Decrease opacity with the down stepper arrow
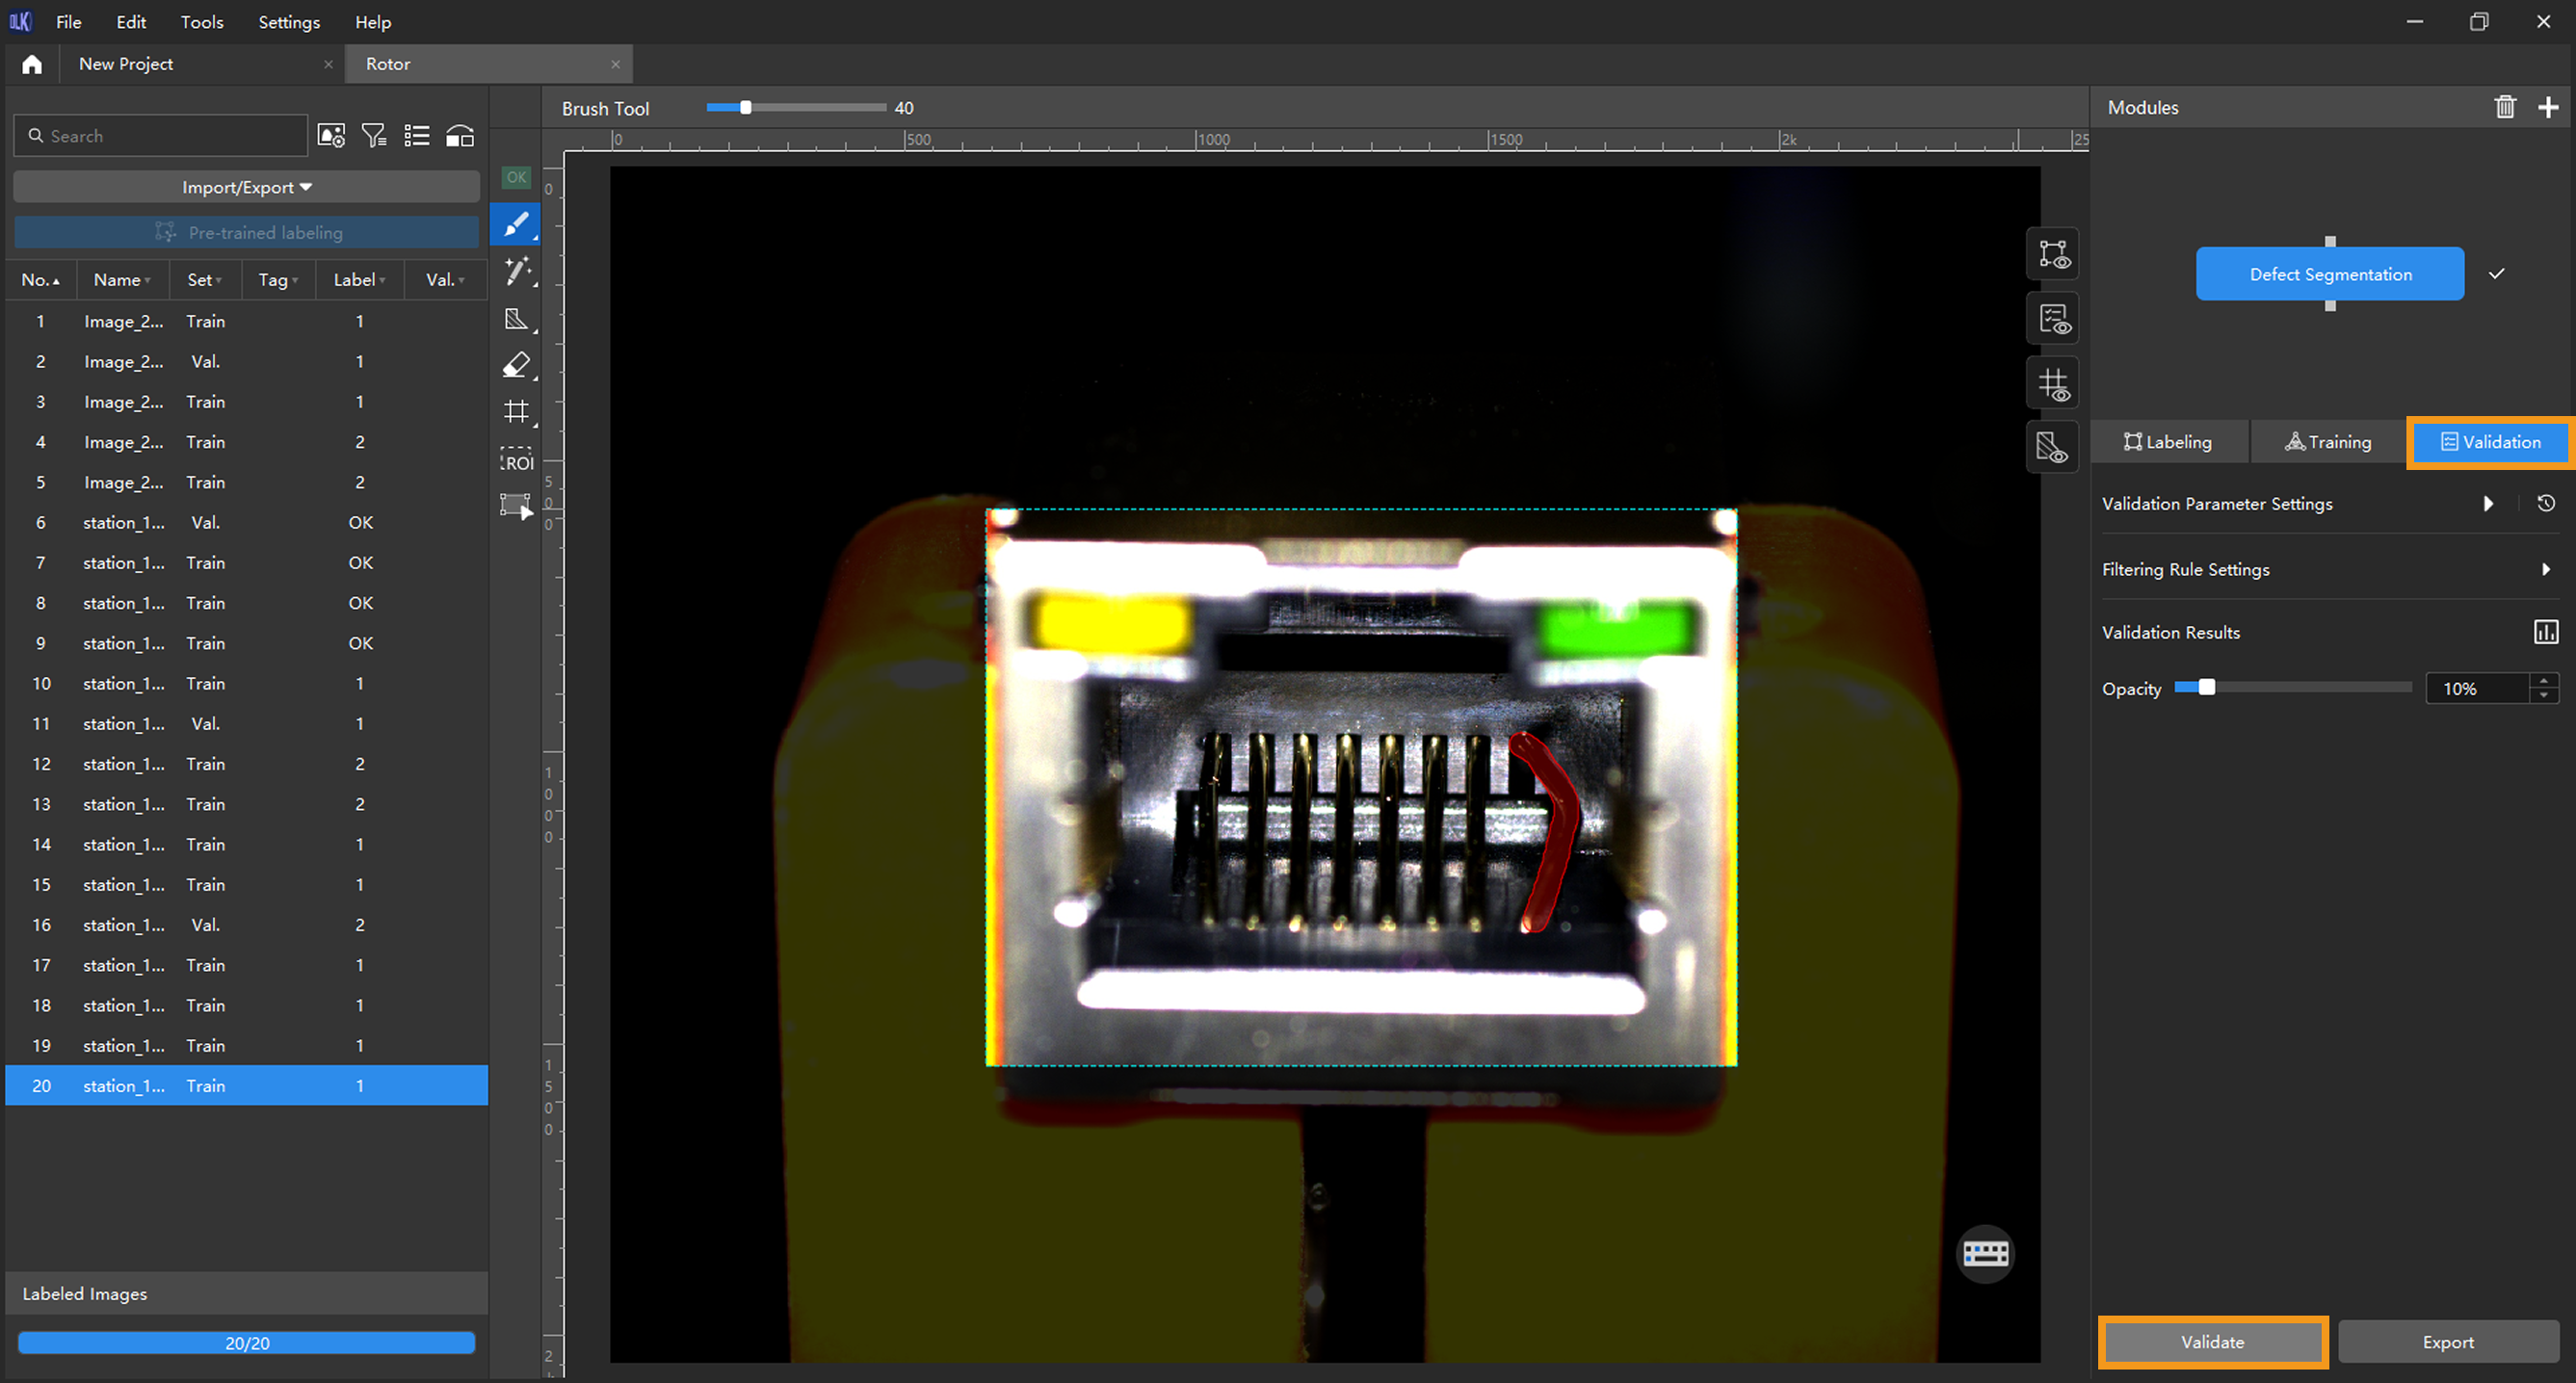This screenshot has width=2576, height=1383. click(2544, 695)
